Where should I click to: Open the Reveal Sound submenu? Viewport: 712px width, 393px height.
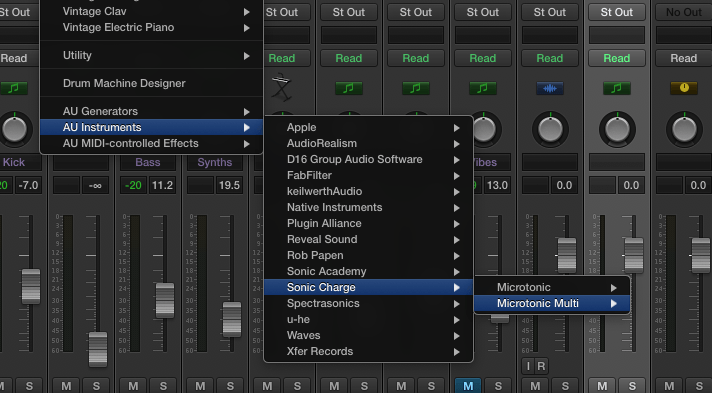tap(368, 239)
